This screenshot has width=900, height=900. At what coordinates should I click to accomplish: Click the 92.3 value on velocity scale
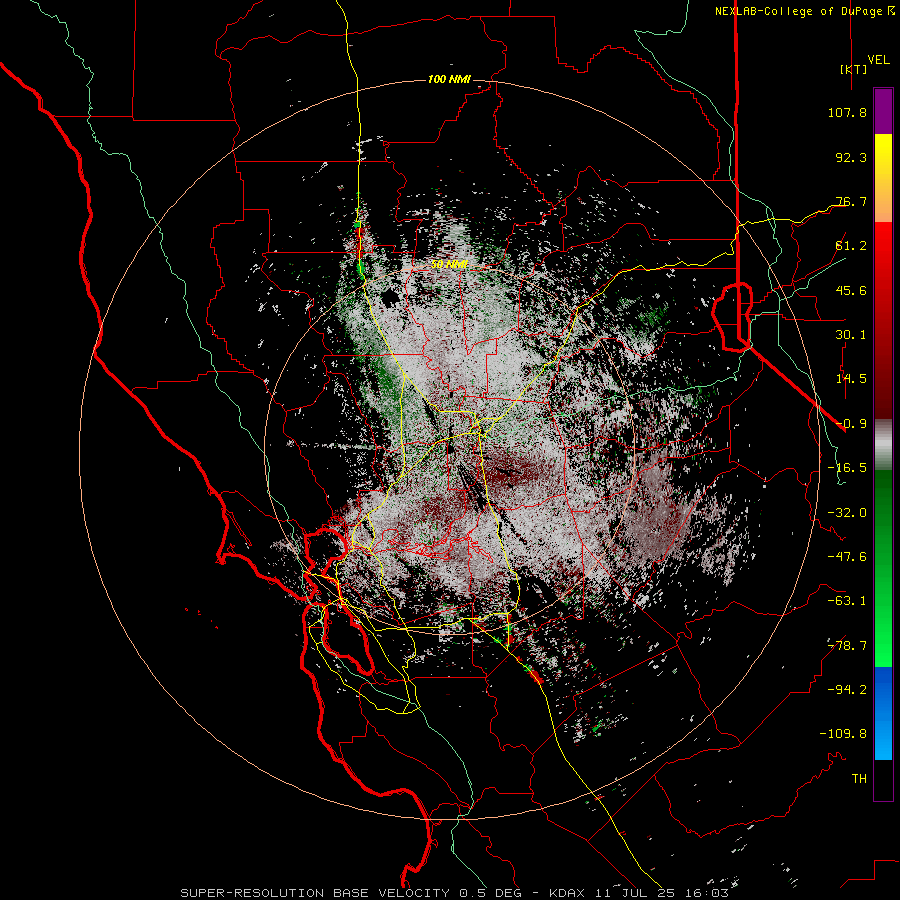click(851, 157)
